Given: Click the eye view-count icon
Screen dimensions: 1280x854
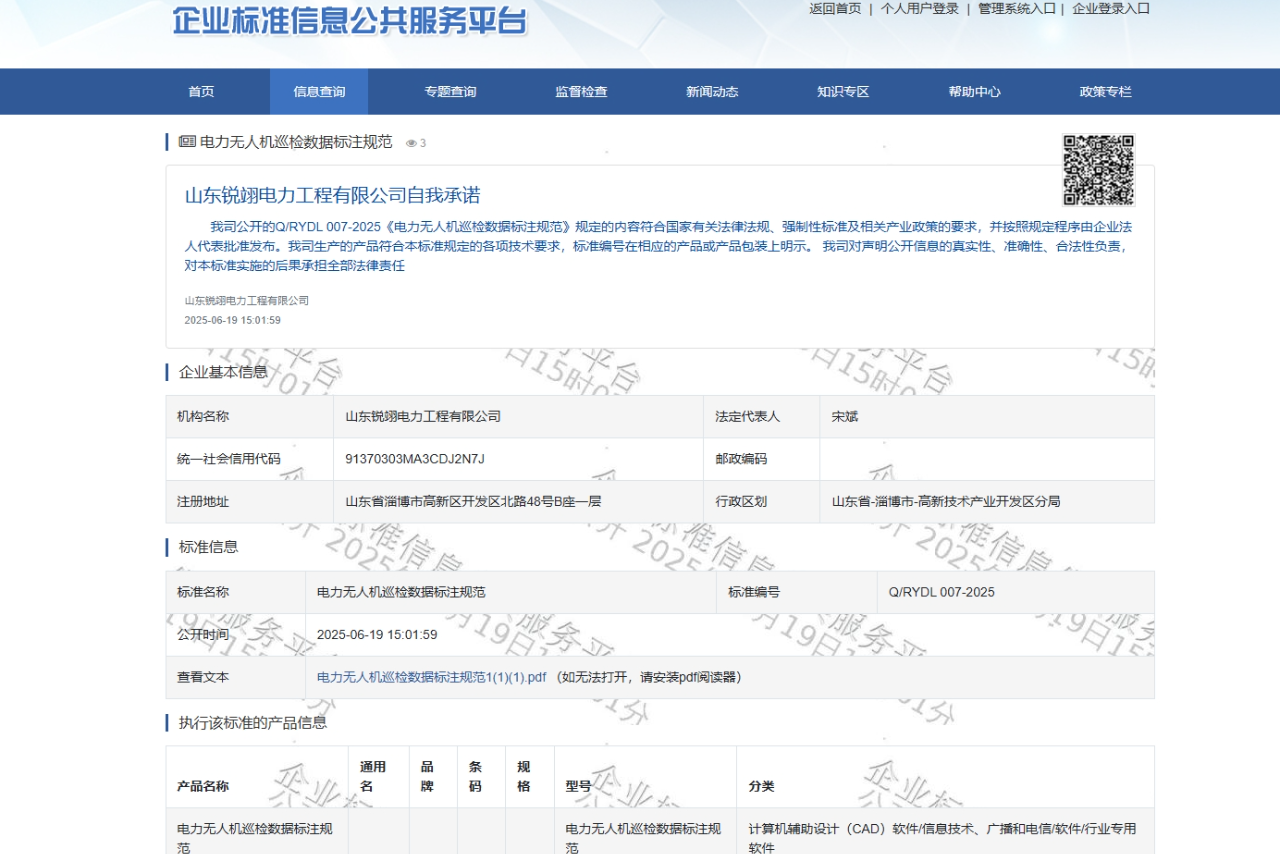Looking at the screenshot, I should click(411, 143).
